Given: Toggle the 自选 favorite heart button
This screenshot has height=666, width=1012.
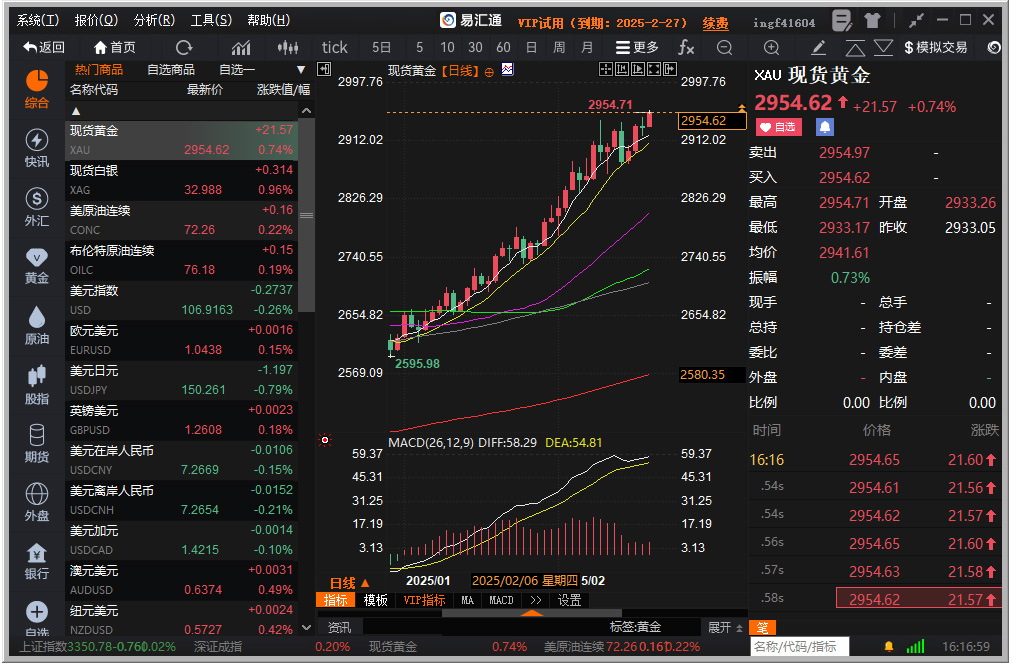Looking at the screenshot, I should click(x=779, y=127).
